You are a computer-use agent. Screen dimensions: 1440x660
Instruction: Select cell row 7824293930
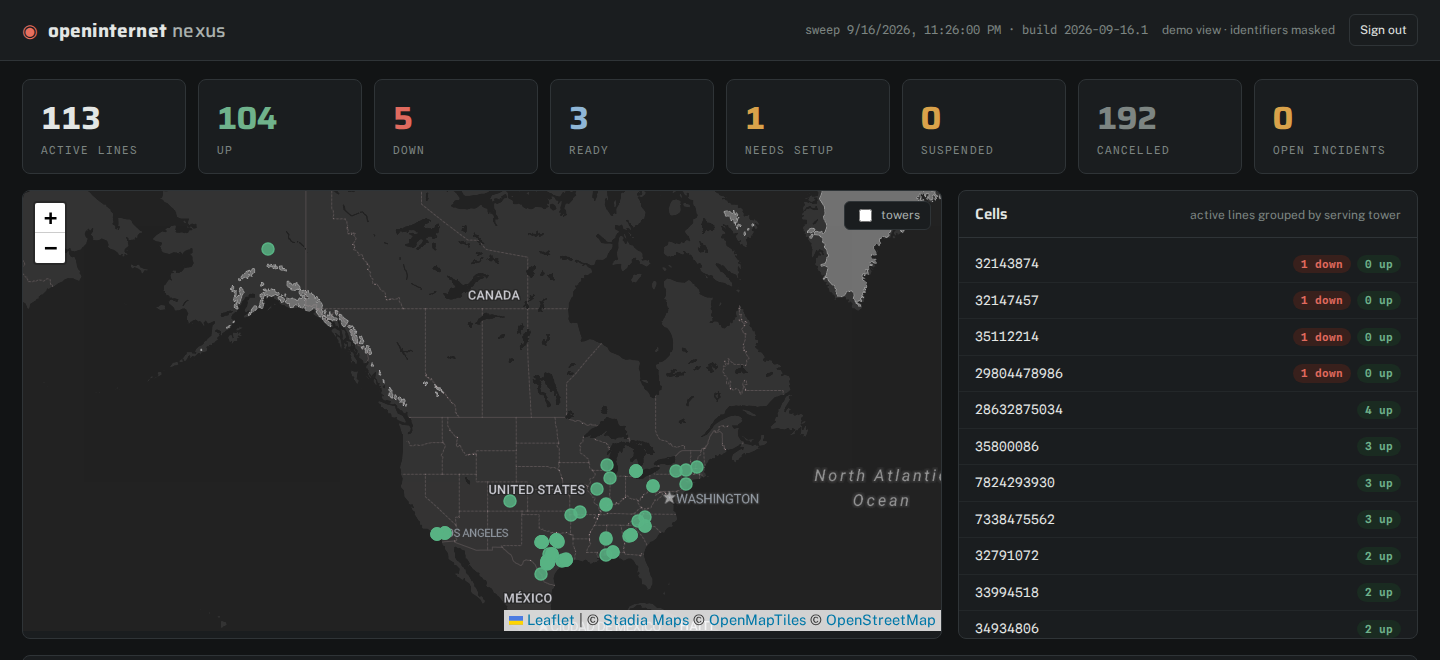coord(1188,483)
